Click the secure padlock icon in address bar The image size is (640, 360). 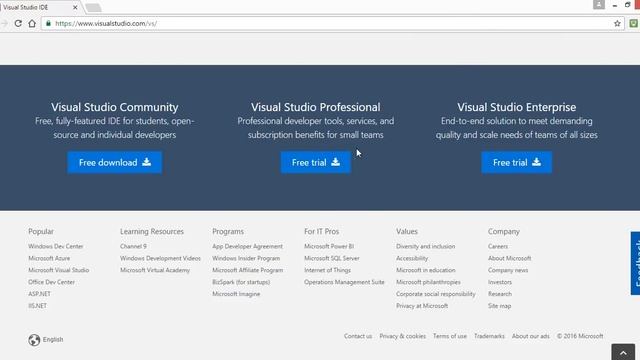click(x=48, y=23)
